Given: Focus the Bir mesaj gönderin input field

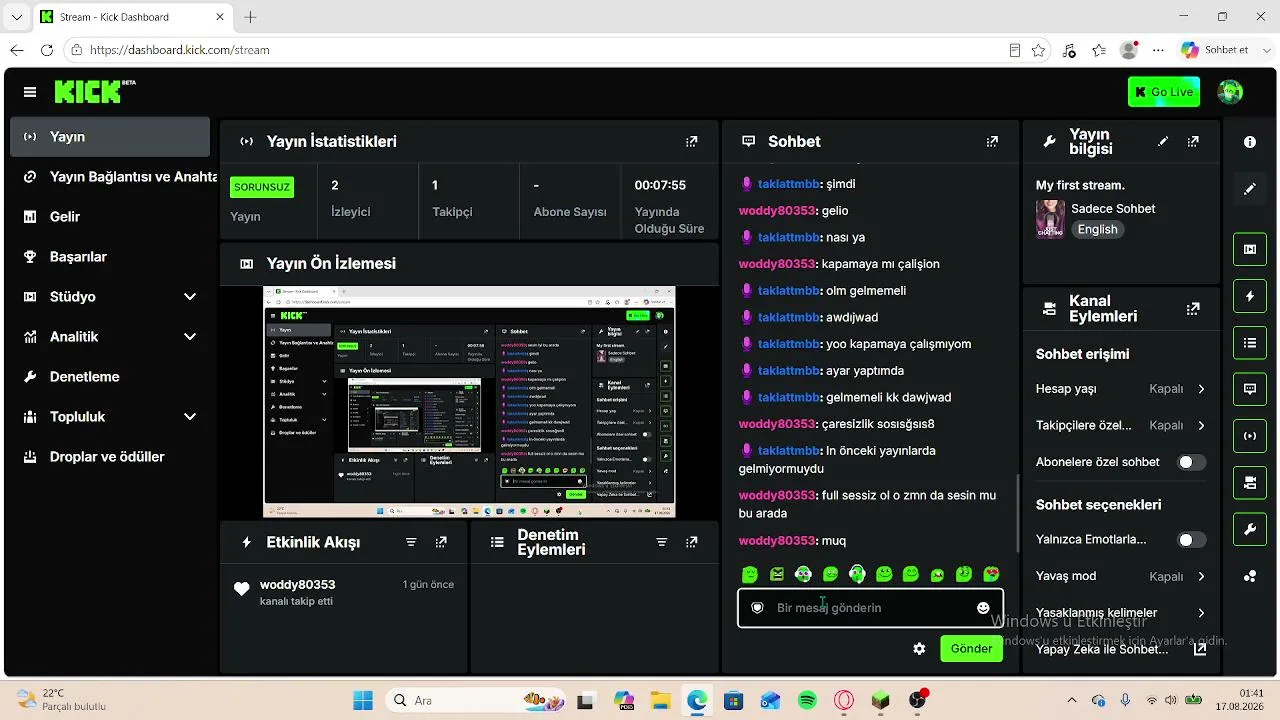Looking at the screenshot, I should coord(870,608).
